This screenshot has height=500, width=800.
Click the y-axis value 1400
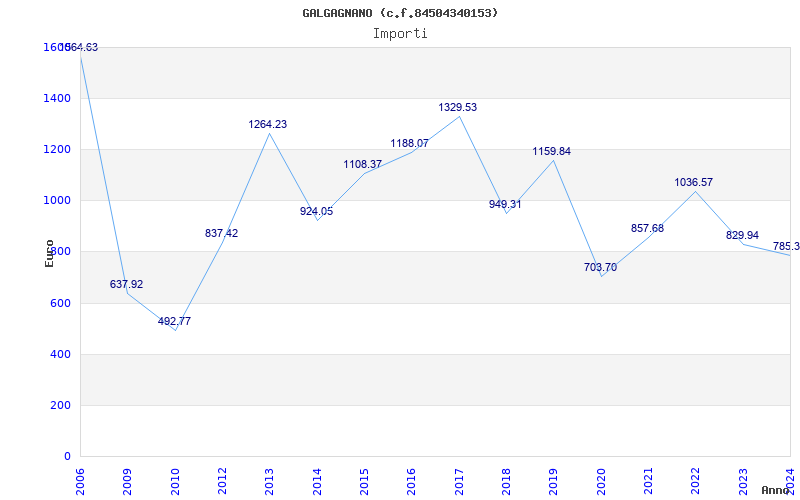pyautogui.click(x=55, y=98)
